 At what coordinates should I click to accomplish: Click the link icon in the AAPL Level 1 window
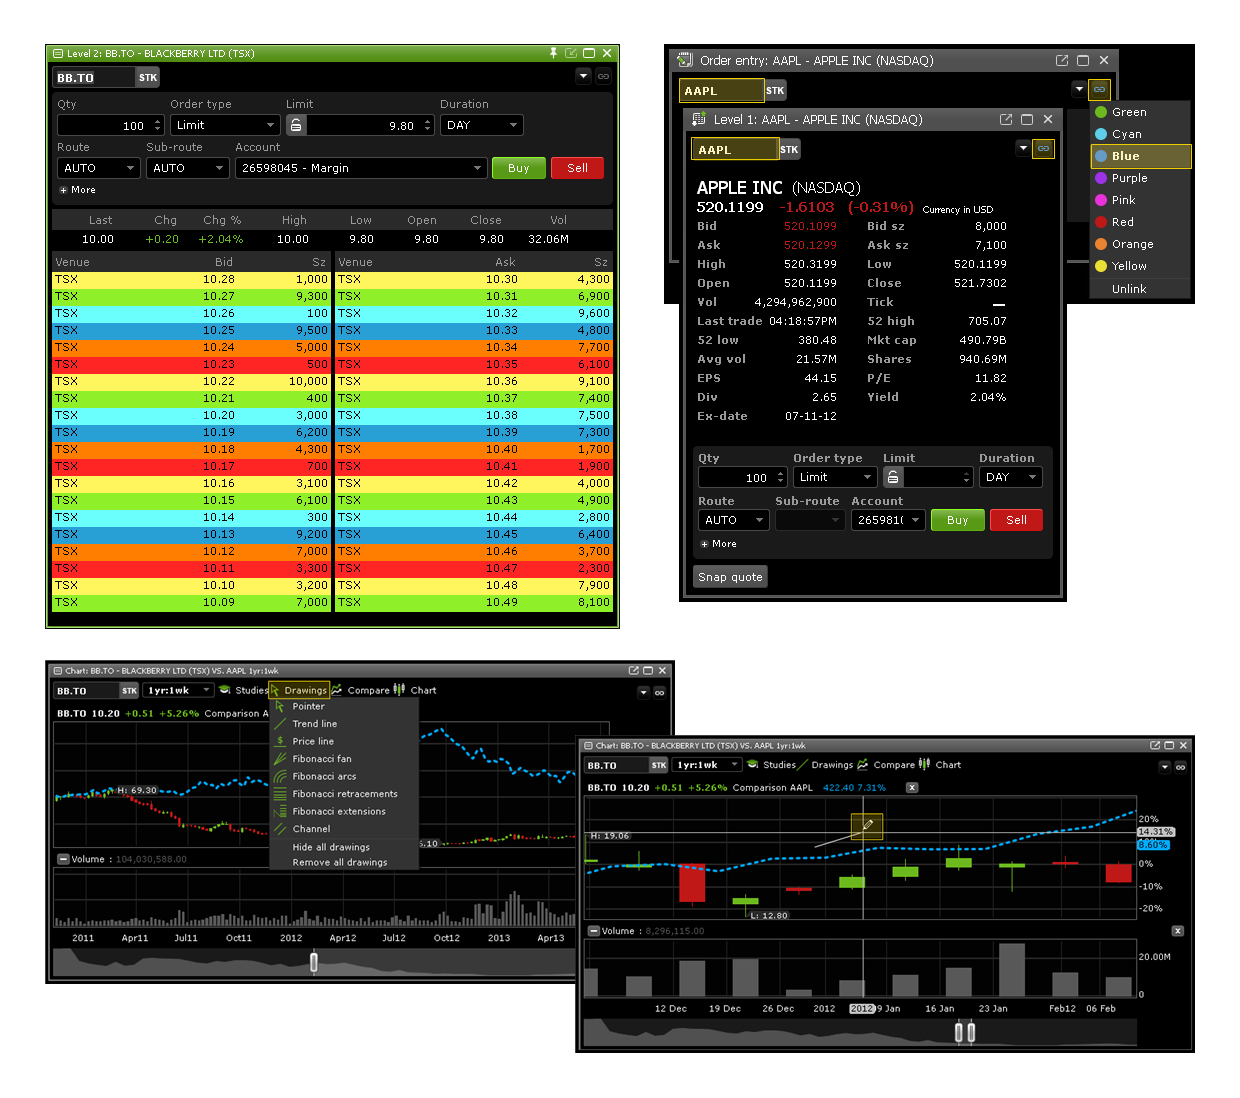1043,149
